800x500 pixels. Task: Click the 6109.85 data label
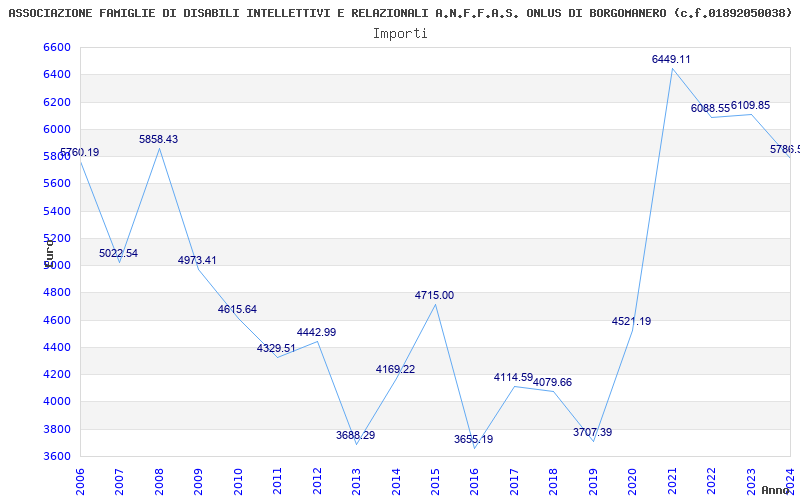click(750, 106)
